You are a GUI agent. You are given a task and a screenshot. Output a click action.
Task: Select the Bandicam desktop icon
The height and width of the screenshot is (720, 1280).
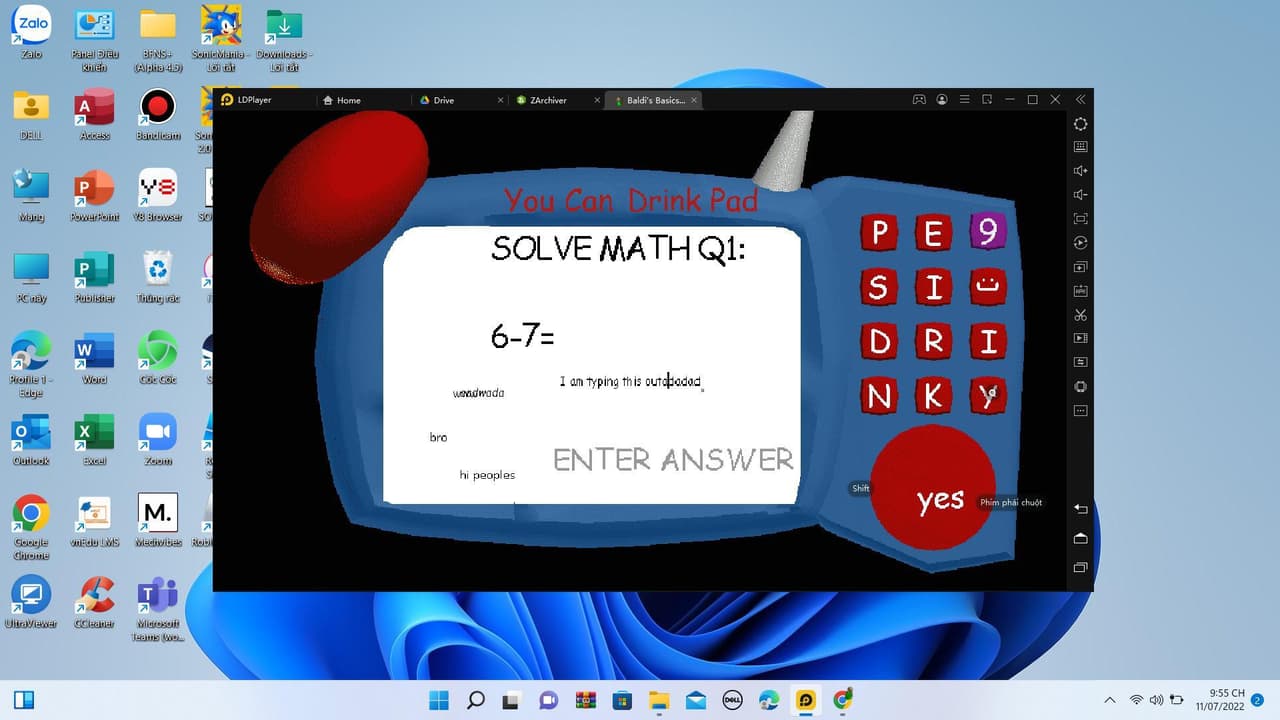[x=158, y=114]
